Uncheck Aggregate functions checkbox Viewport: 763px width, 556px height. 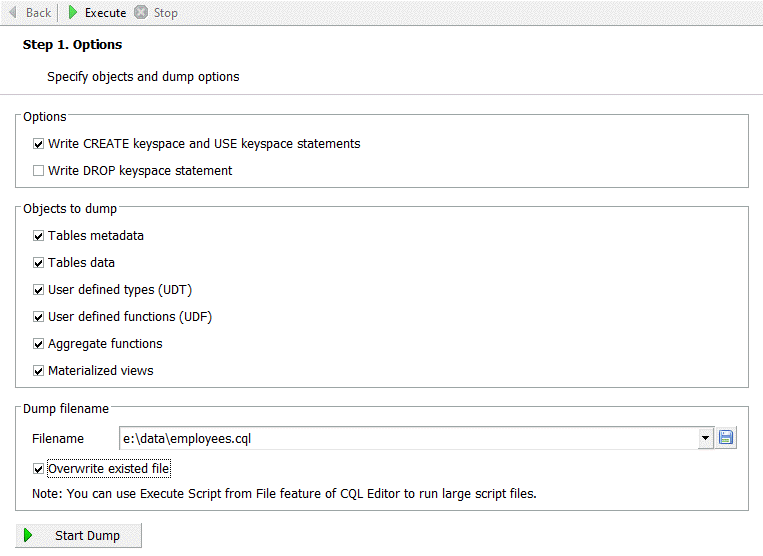39,344
